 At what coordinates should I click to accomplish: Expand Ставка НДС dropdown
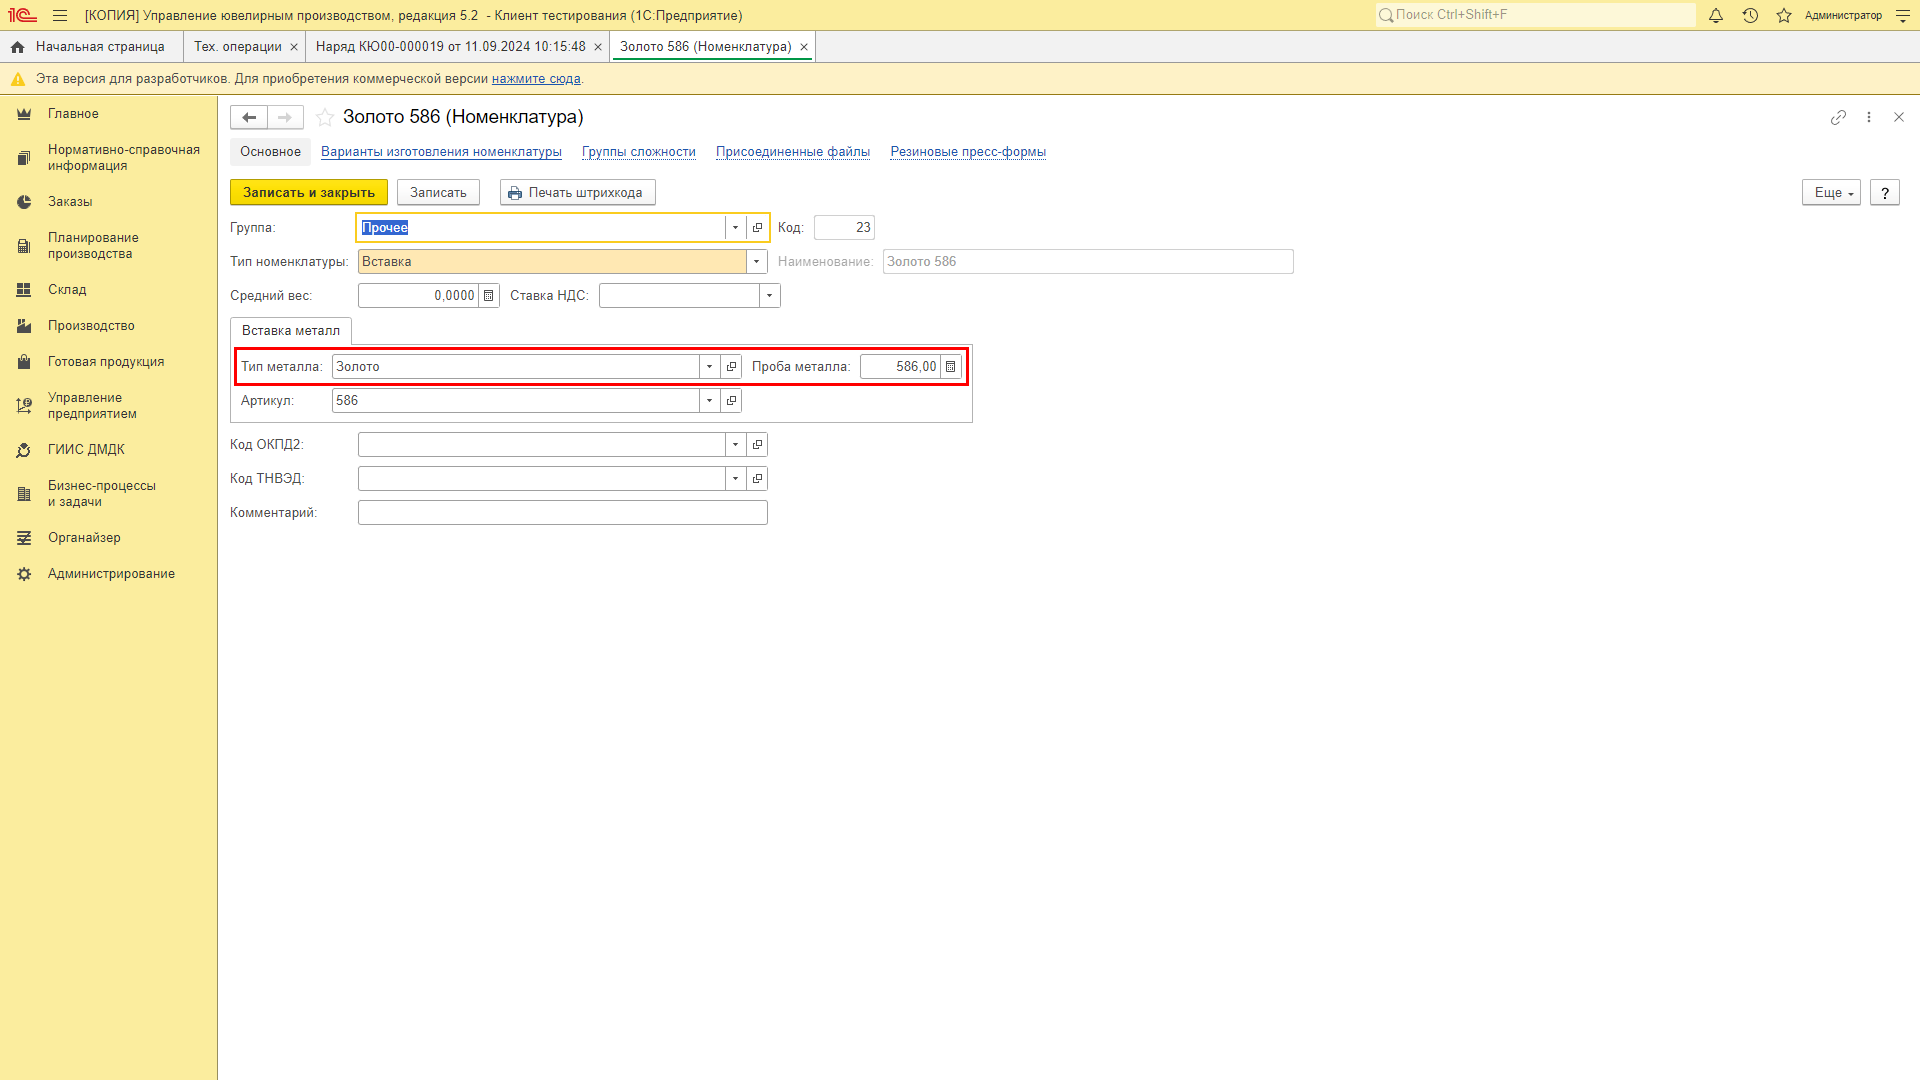click(x=769, y=295)
